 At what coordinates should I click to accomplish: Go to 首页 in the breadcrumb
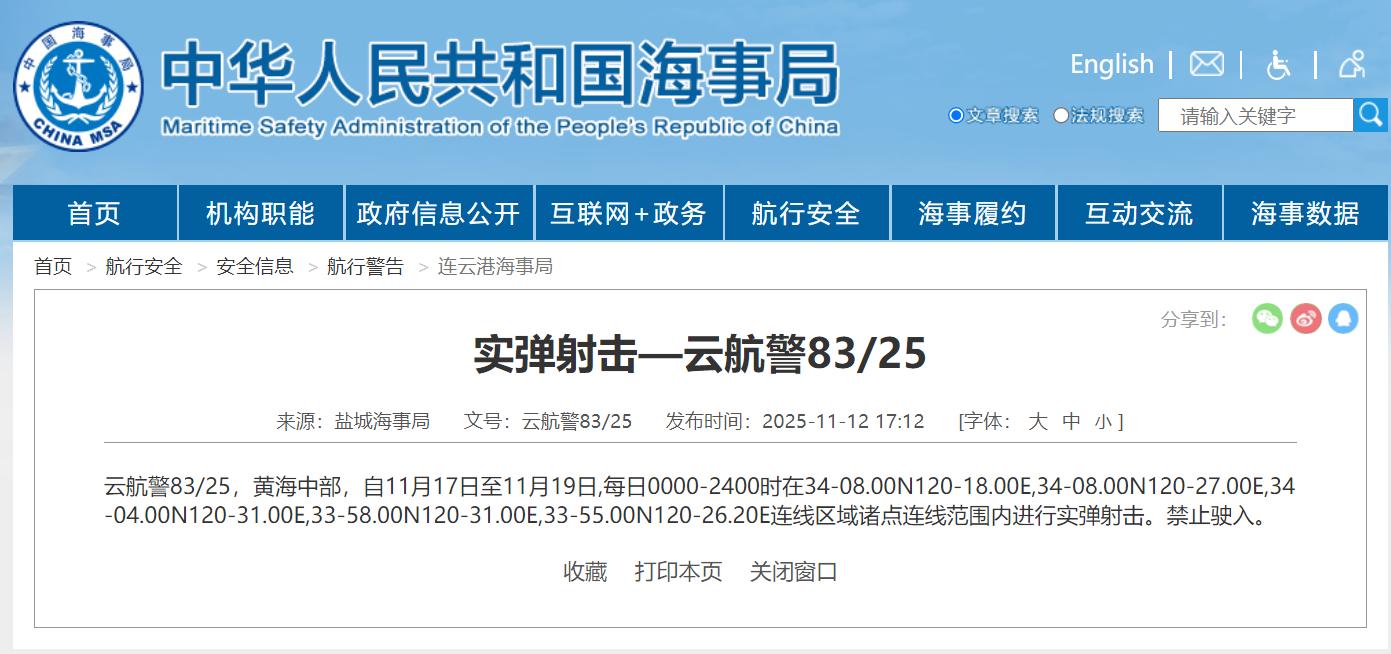(x=53, y=267)
